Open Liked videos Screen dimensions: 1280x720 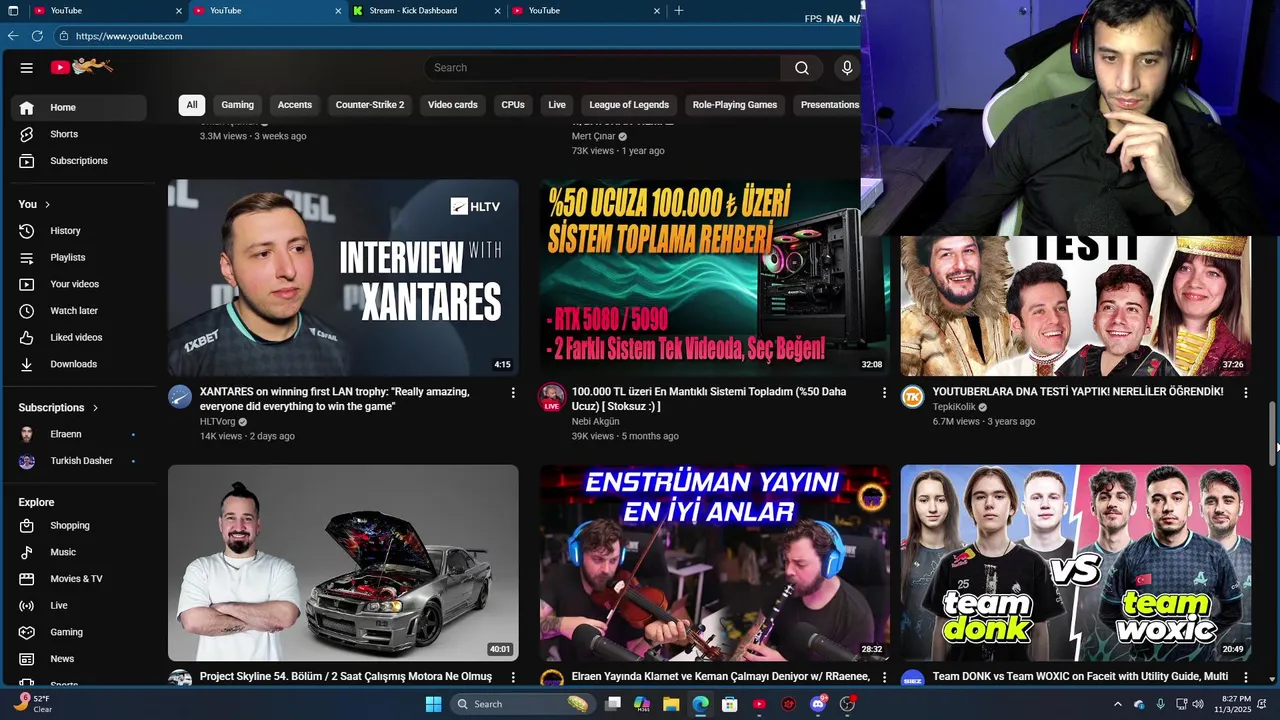point(79,338)
